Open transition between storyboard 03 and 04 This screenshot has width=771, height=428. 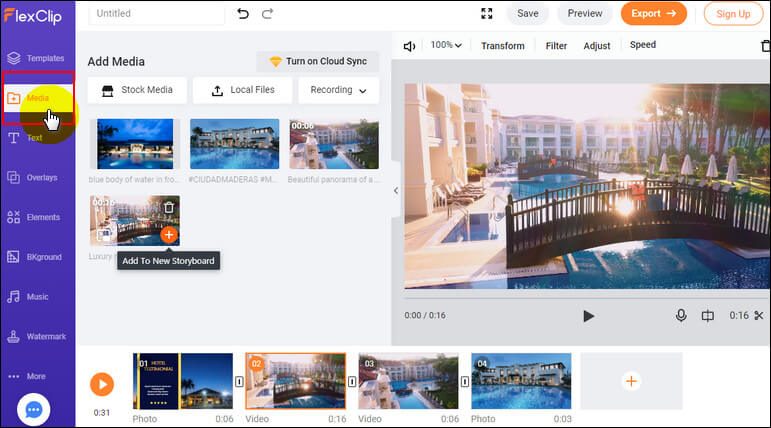(465, 381)
